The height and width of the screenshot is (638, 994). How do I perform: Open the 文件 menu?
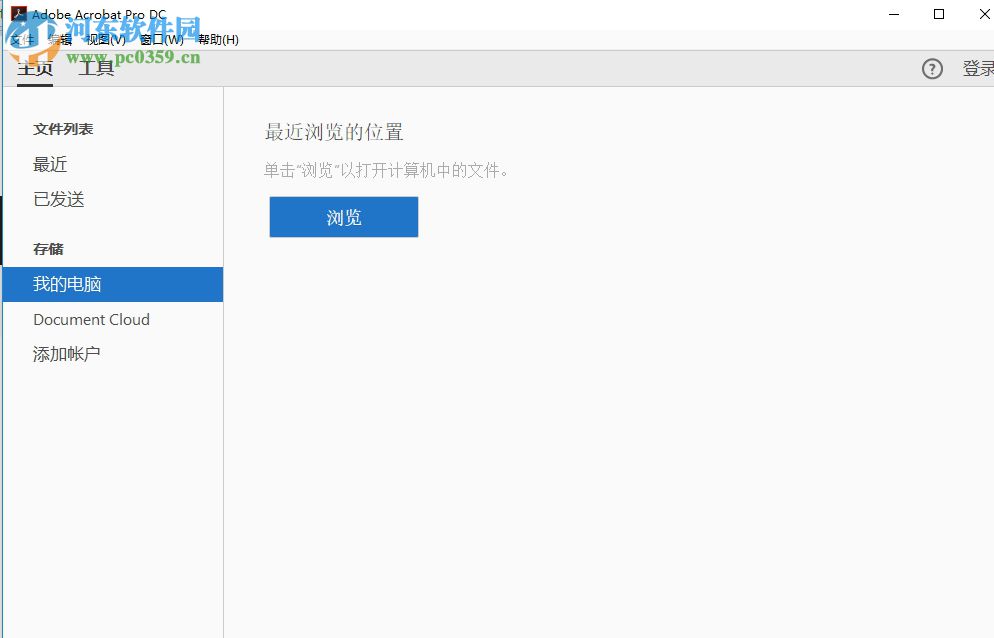pos(20,40)
